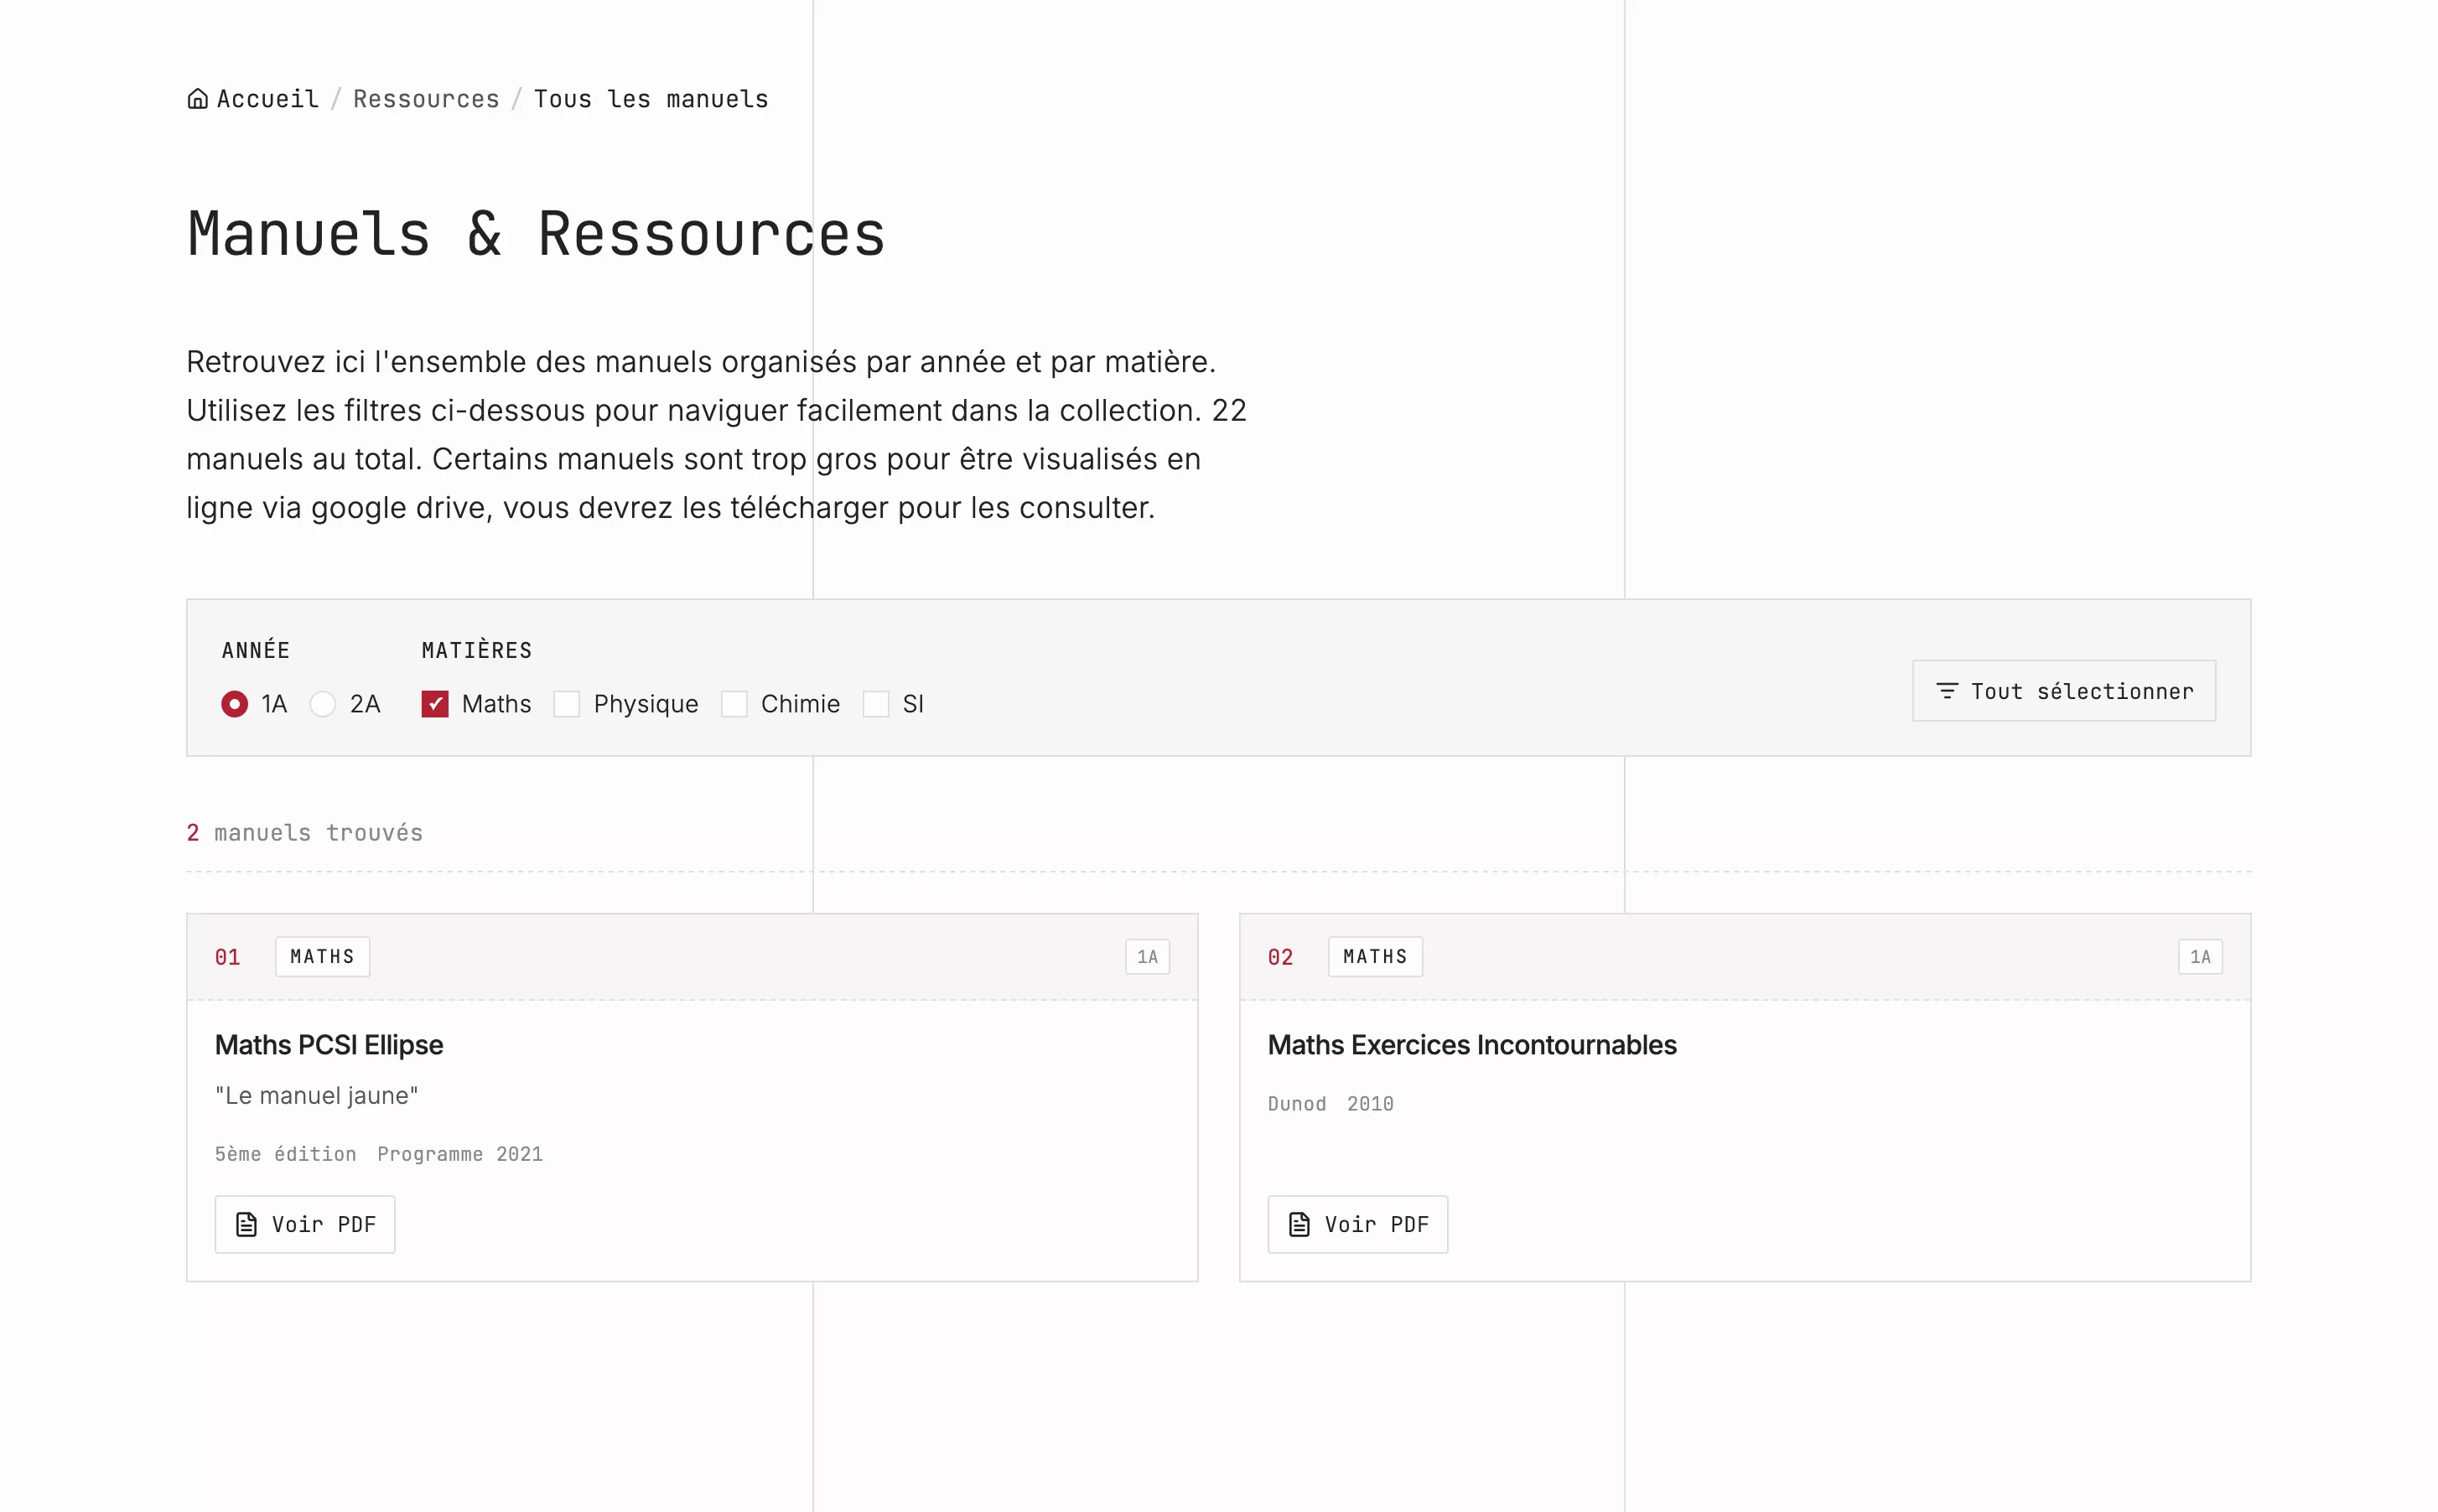
Task: Click the filter icon in Tout sélectionner
Action: [x=1946, y=691]
